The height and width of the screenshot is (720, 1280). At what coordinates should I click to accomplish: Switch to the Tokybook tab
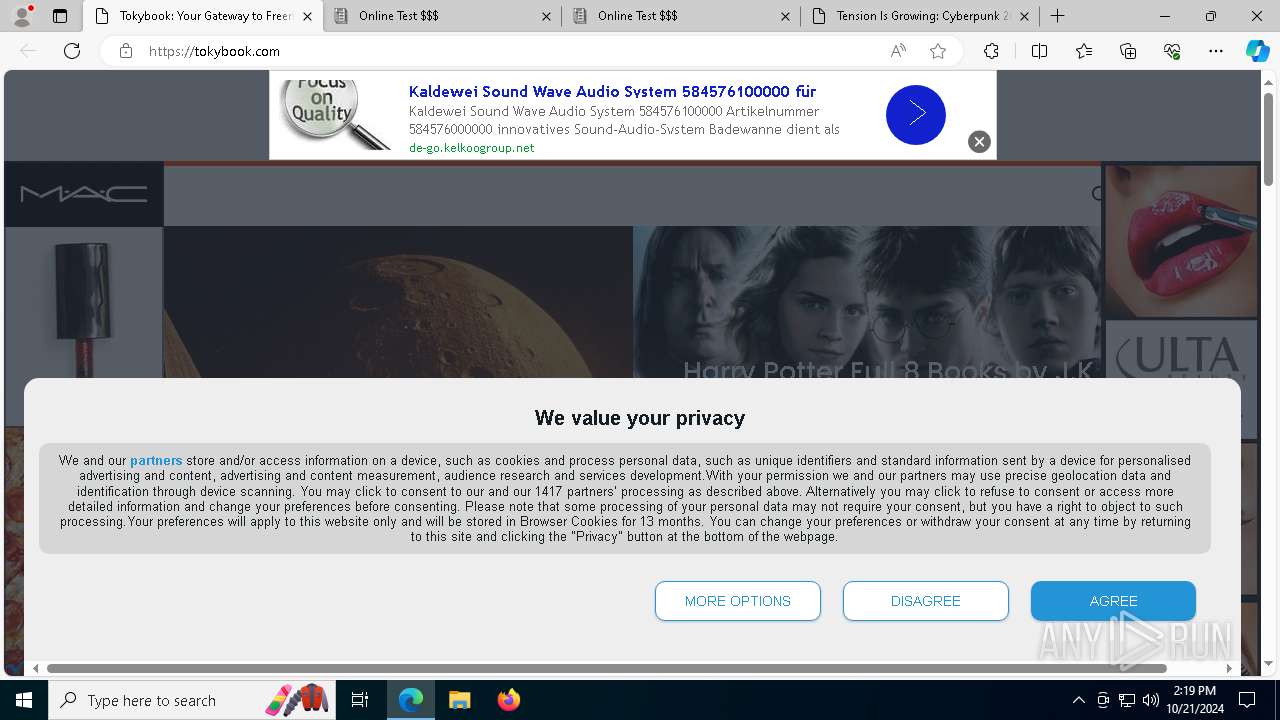click(x=203, y=16)
